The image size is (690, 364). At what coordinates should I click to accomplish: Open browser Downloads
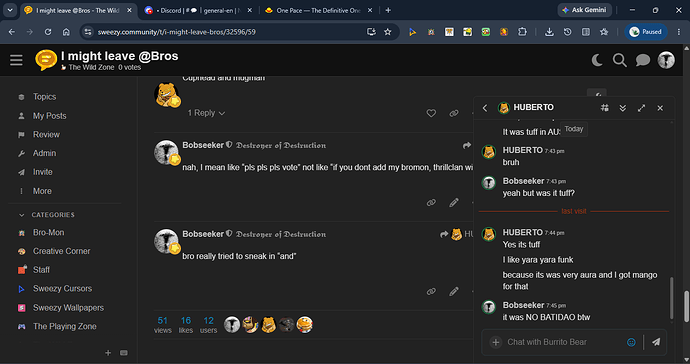549,32
